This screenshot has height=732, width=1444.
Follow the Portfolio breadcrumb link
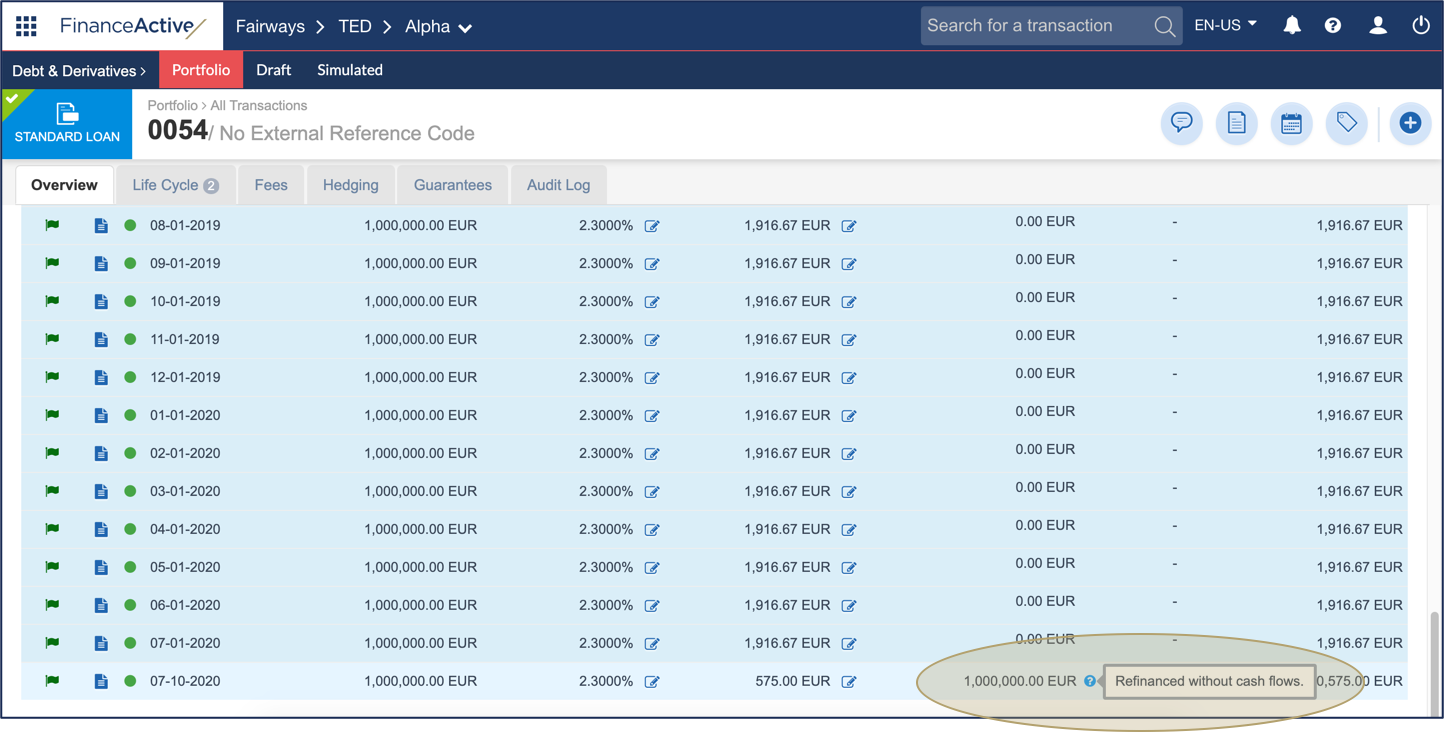tap(172, 105)
